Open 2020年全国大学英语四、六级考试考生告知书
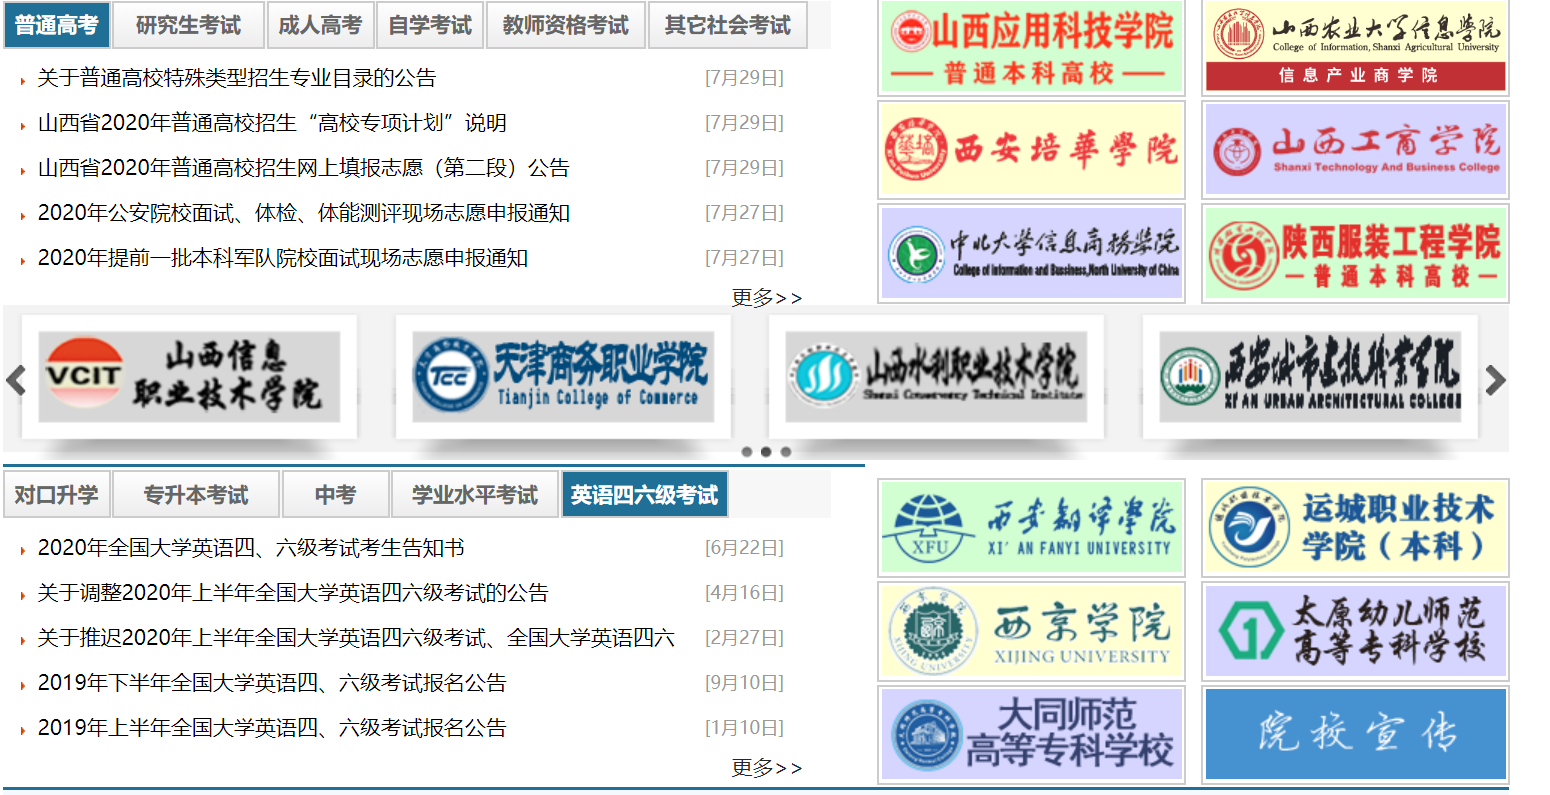 pyautogui.click(x=251, y=548)
